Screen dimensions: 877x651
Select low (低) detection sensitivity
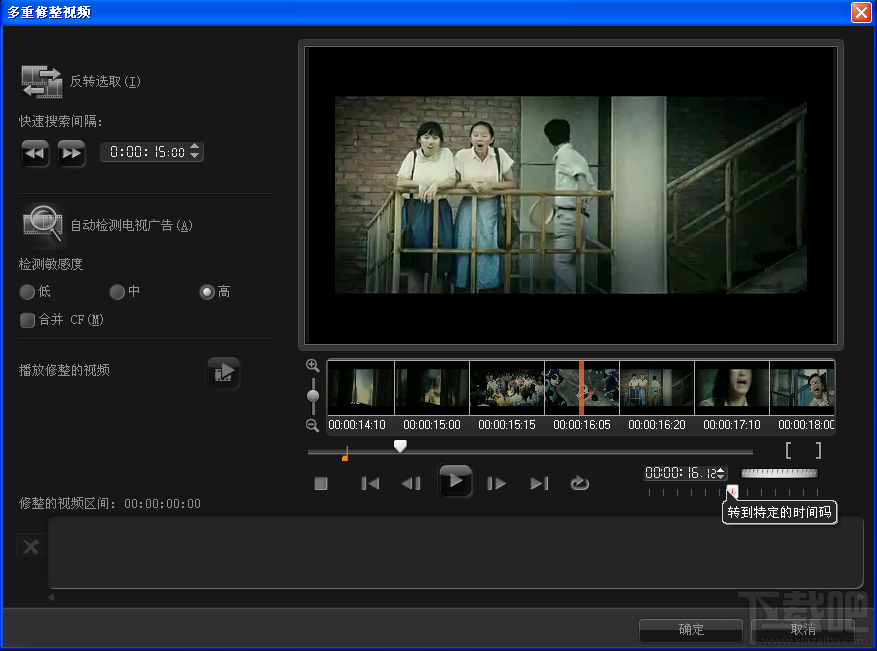27,292
